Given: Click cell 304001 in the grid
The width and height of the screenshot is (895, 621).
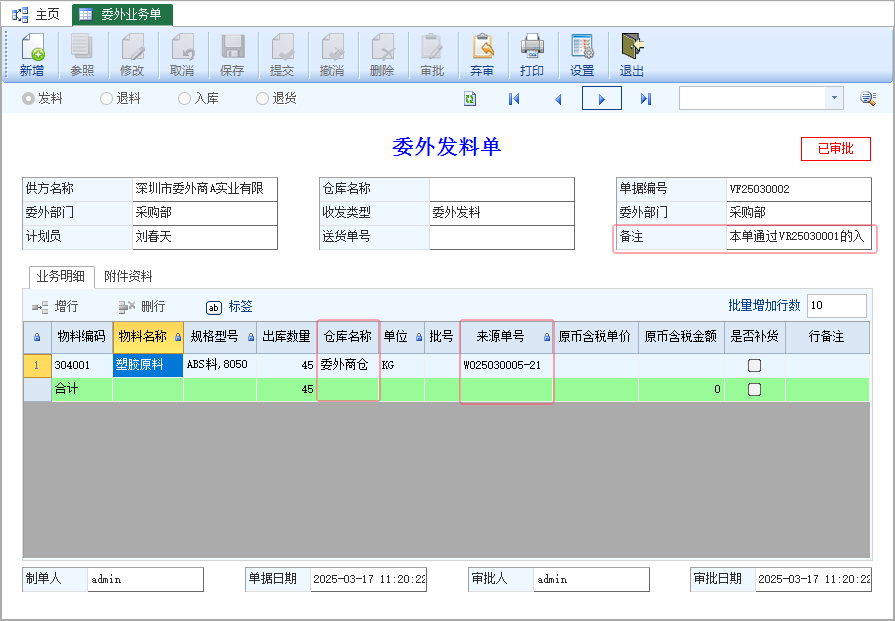Looking at the screenshot, I should [x=82, y=365].
